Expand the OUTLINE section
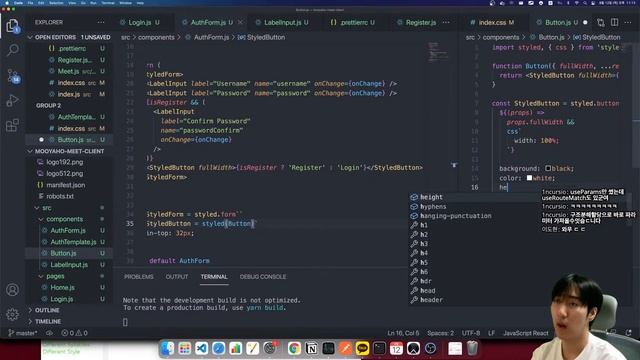Image resolution: width=640 pixels, height=360 pixels. [x=47, y=310]
